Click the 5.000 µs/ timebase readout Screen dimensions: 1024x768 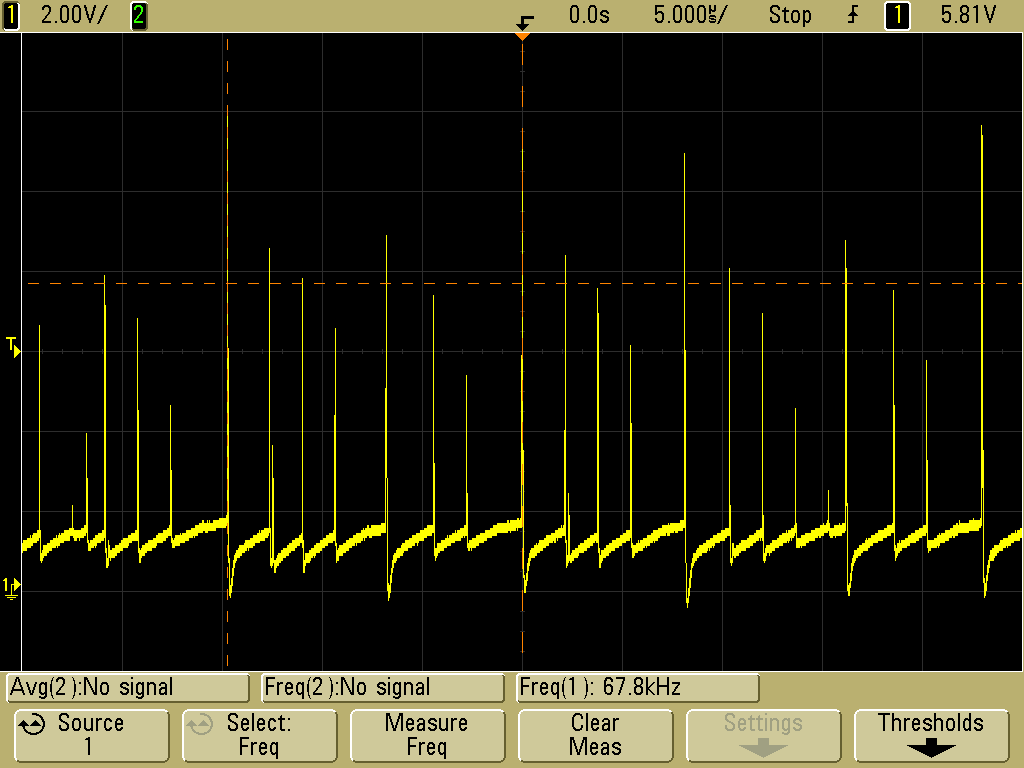pos(690,15)
